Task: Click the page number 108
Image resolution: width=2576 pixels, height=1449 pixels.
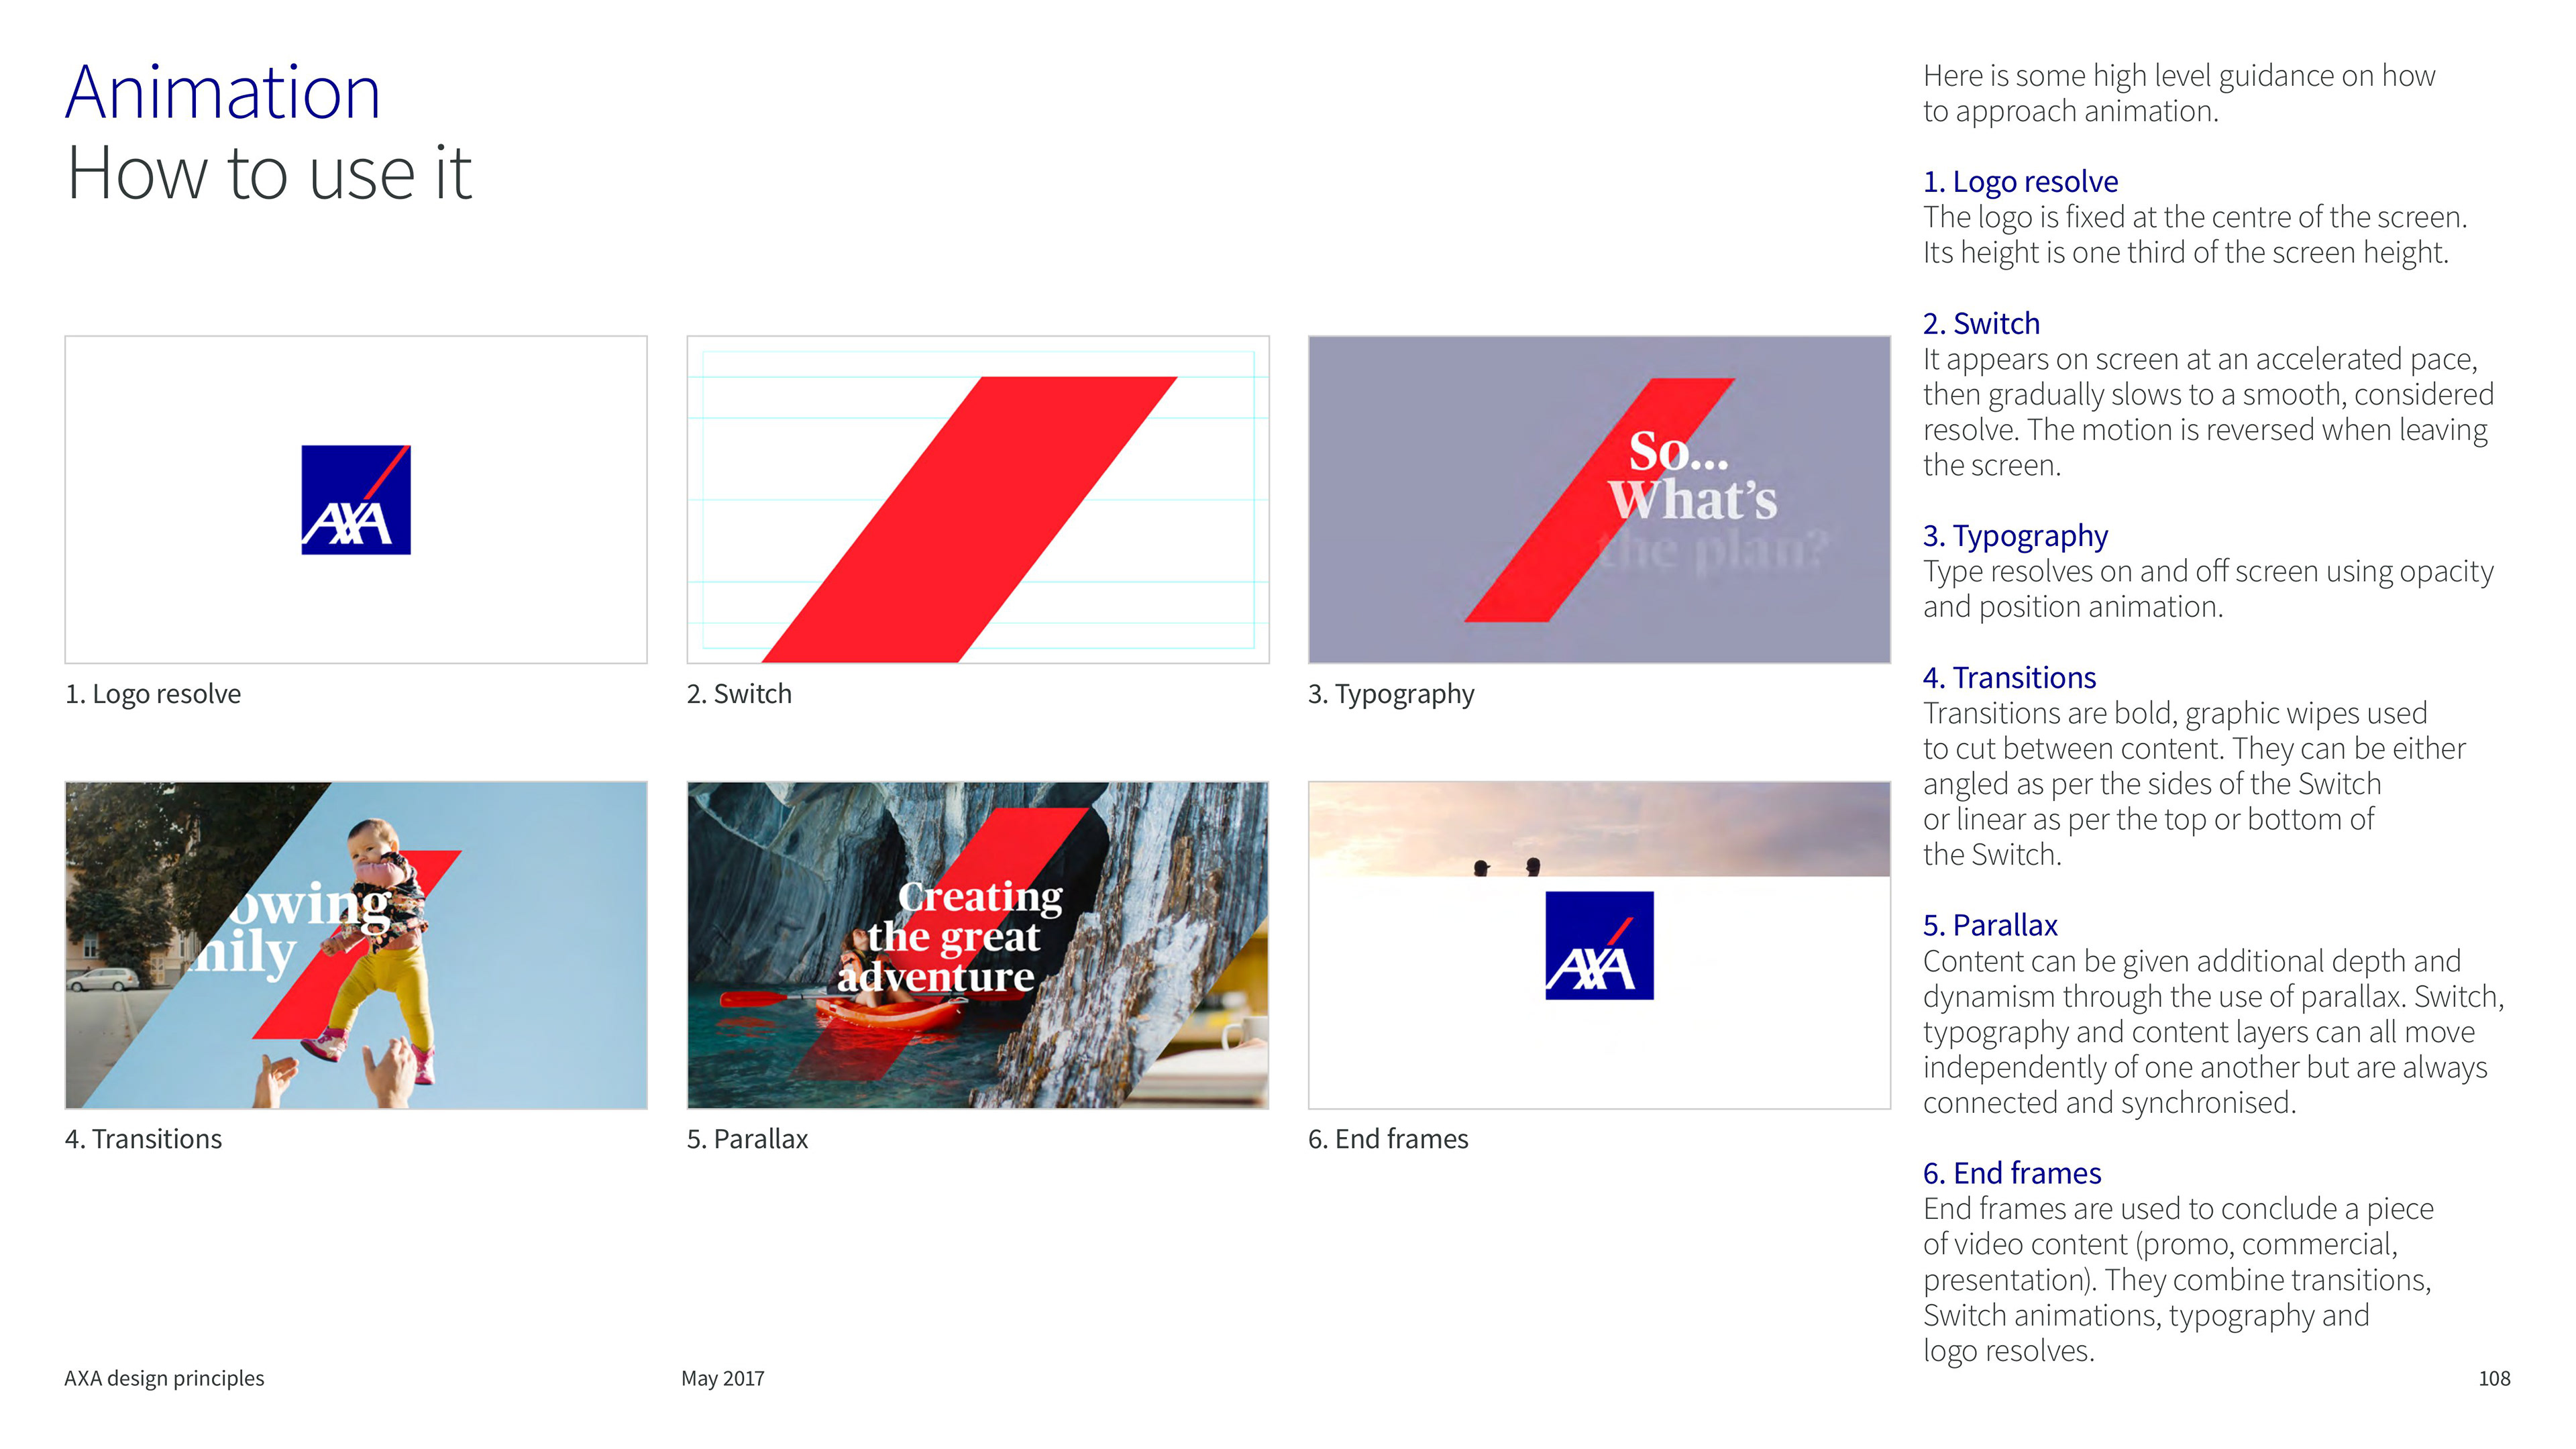Action: point(2494,1378)
